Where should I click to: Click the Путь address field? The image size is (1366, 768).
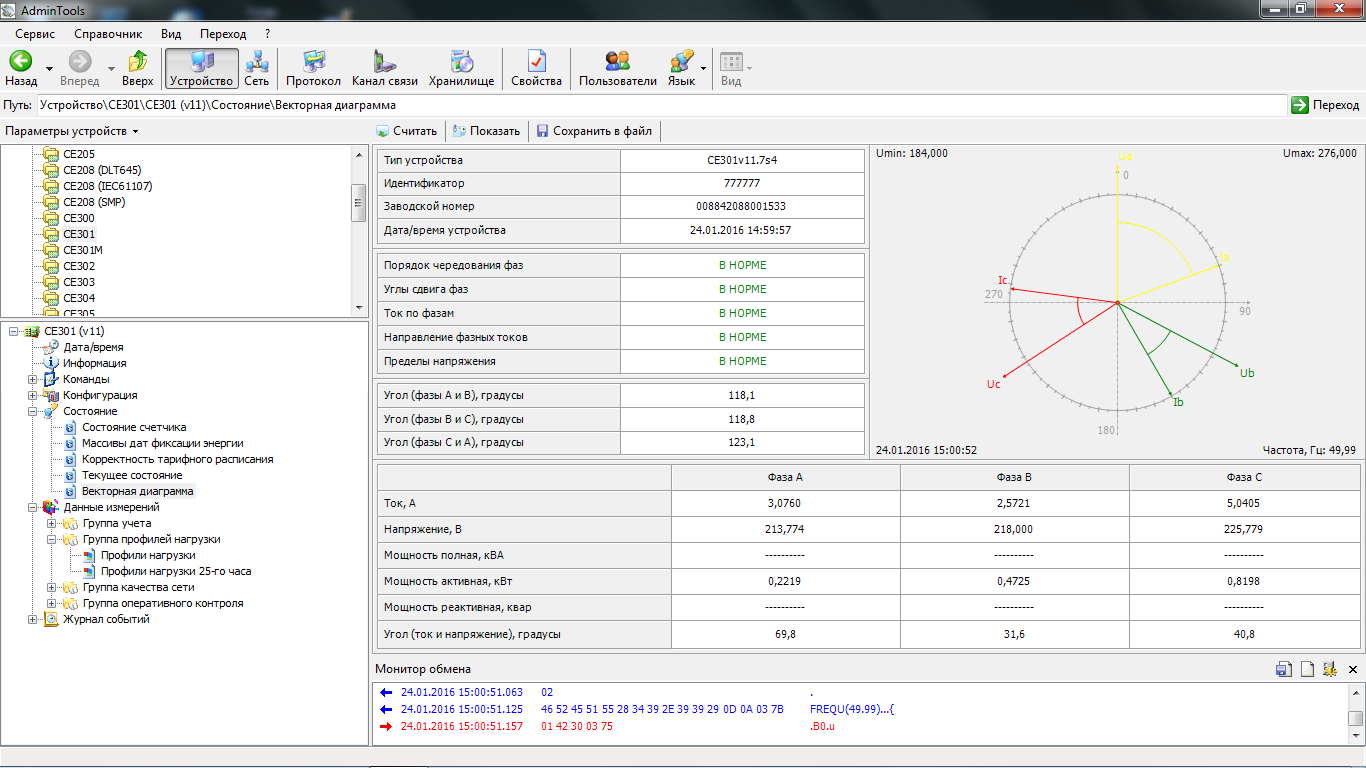click(x=661, y=105)
